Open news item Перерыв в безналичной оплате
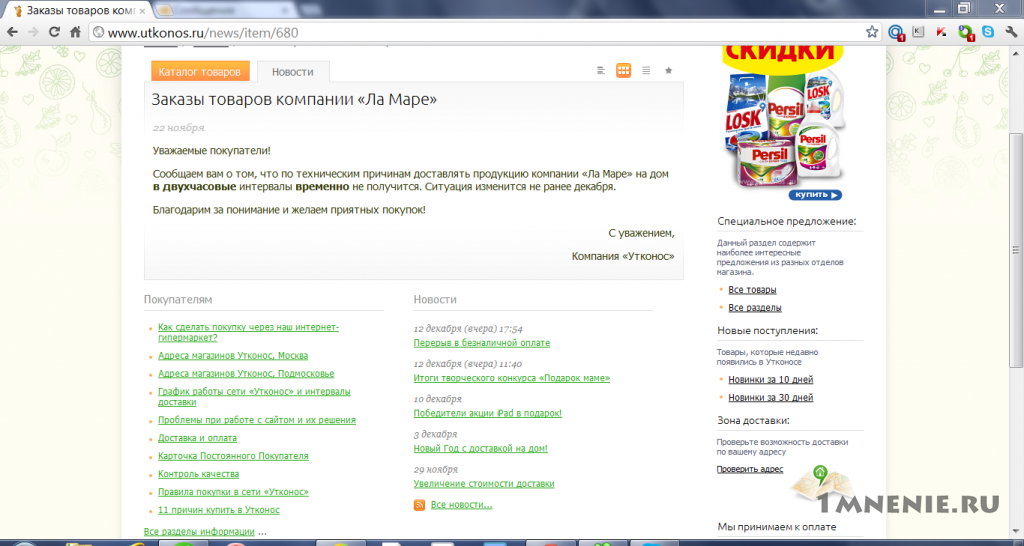1024x546 pixels. click(482, 343)
